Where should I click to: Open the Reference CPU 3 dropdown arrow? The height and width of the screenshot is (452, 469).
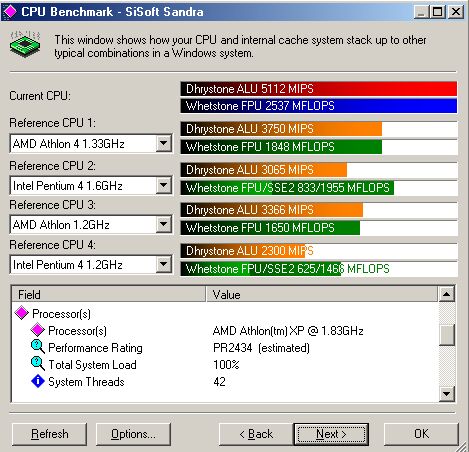164,224
